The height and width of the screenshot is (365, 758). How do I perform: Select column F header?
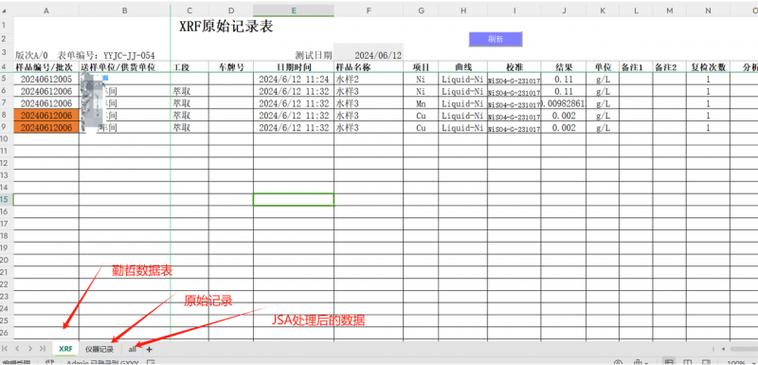click(368, 10)
